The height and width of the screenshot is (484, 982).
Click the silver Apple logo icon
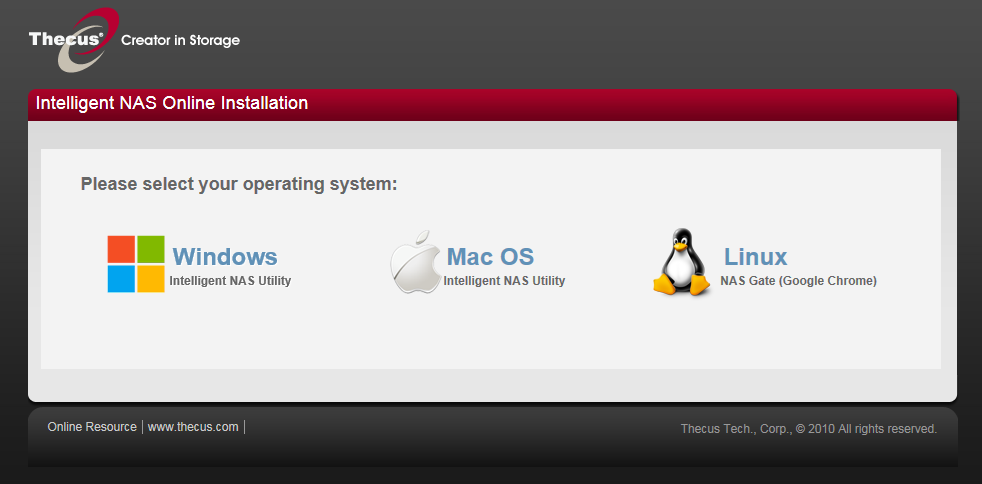pos(415,262)
